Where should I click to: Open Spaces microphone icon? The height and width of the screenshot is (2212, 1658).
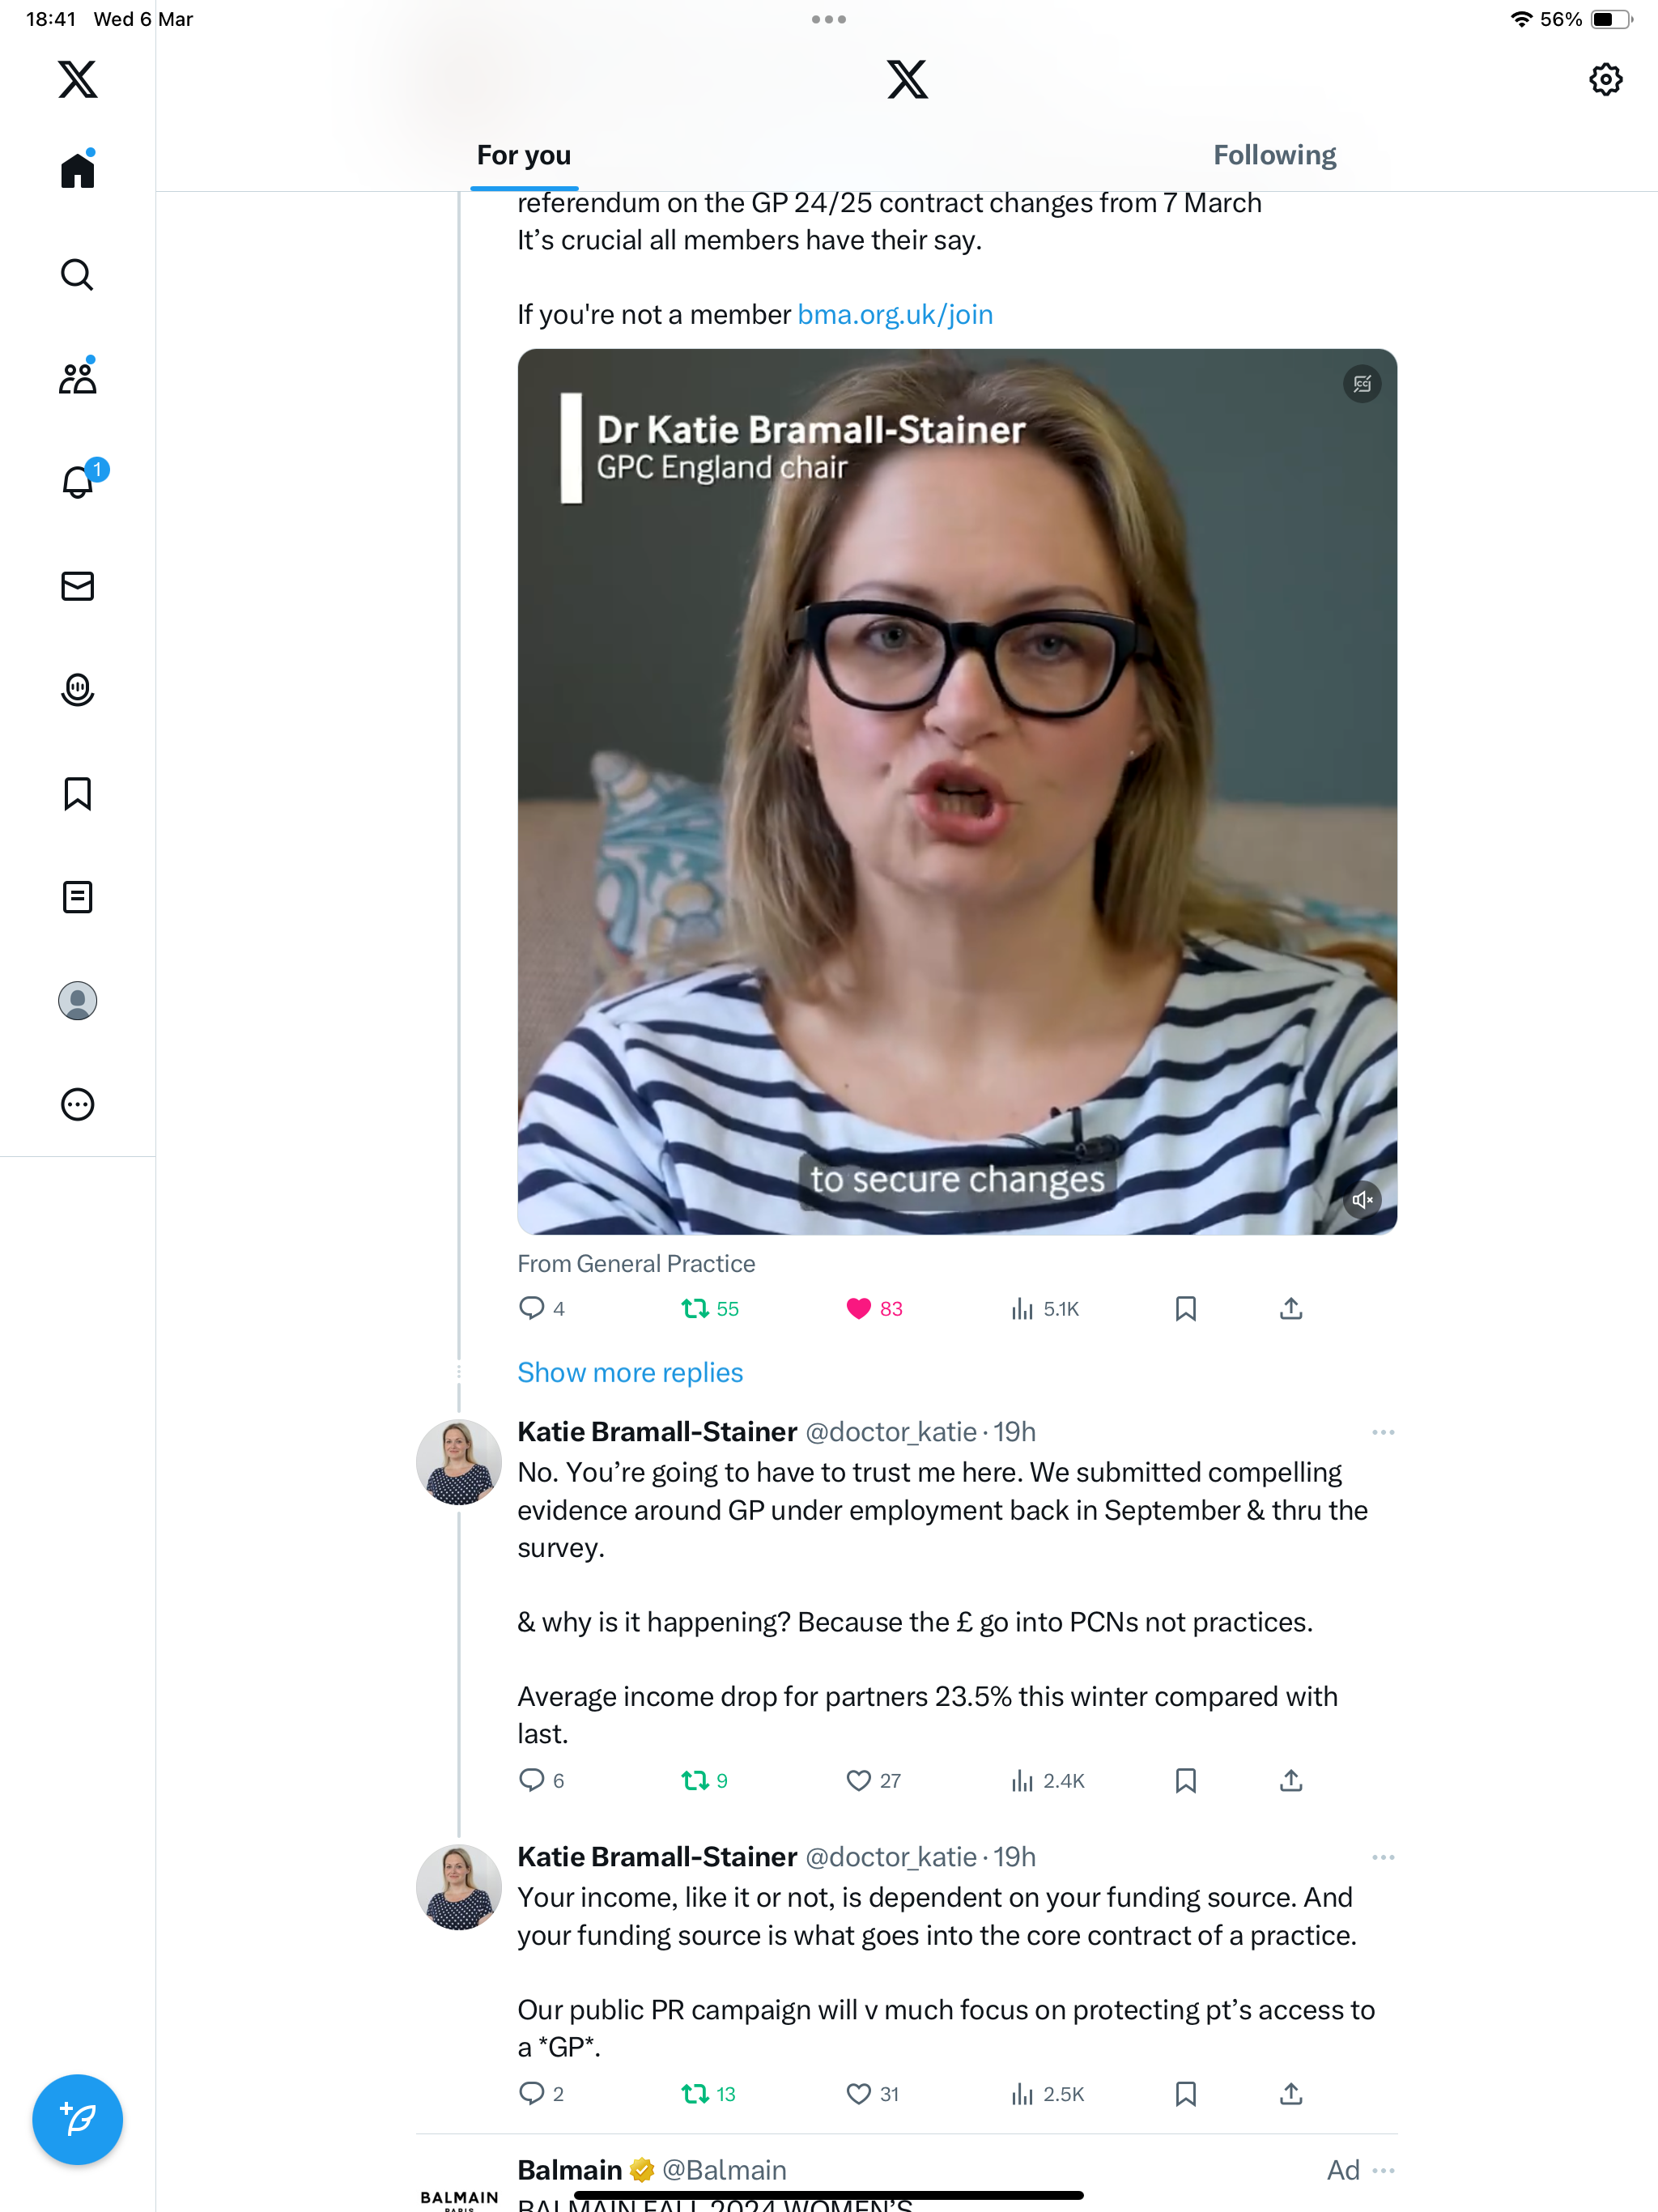click(x=77, y=690)
